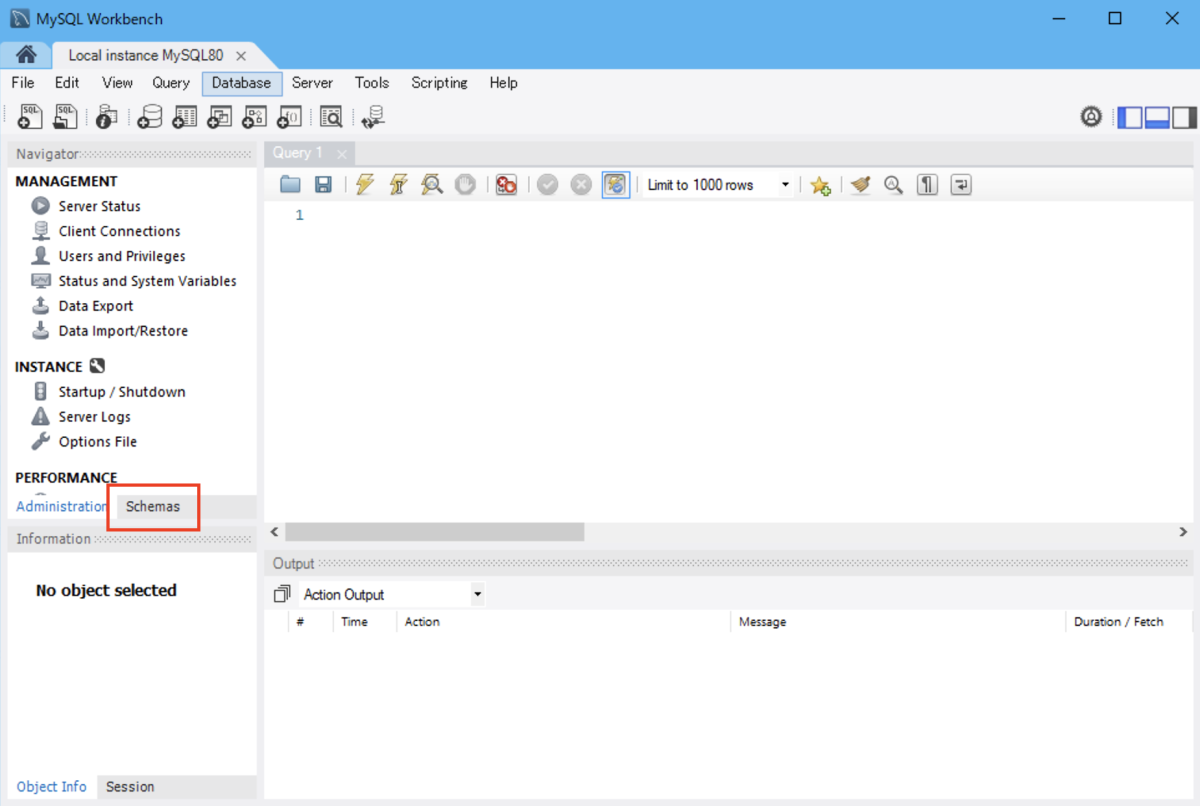Click the editor horizontal scrollbar thumb
This screenshot has width=1200, height=806.
tap(434, 532)
